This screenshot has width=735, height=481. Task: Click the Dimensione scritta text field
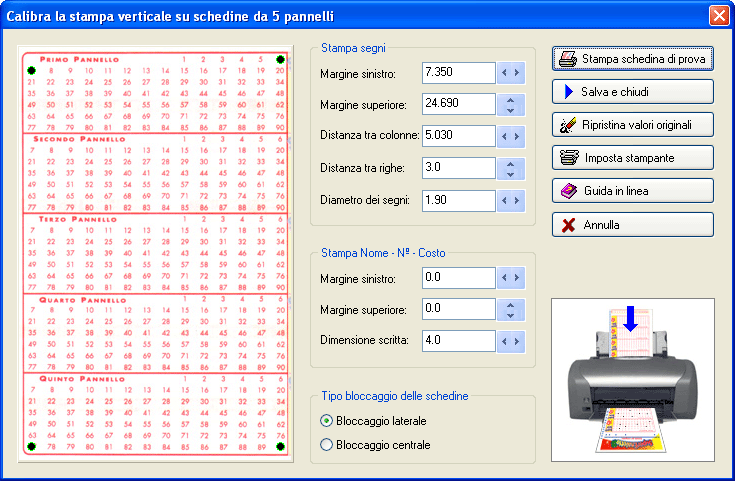tap(458, 341)
